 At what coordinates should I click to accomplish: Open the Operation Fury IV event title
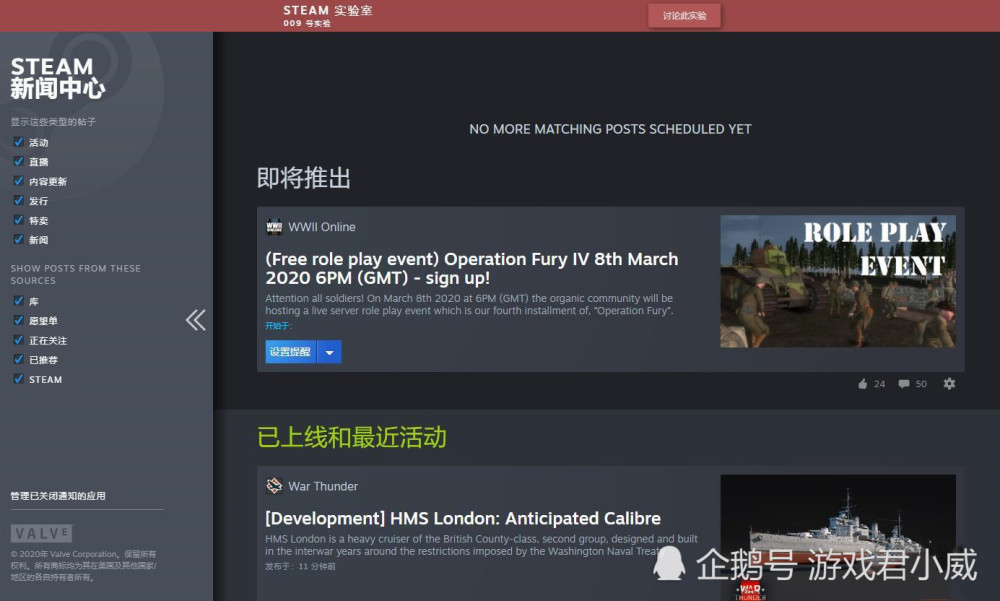point(472,269)
